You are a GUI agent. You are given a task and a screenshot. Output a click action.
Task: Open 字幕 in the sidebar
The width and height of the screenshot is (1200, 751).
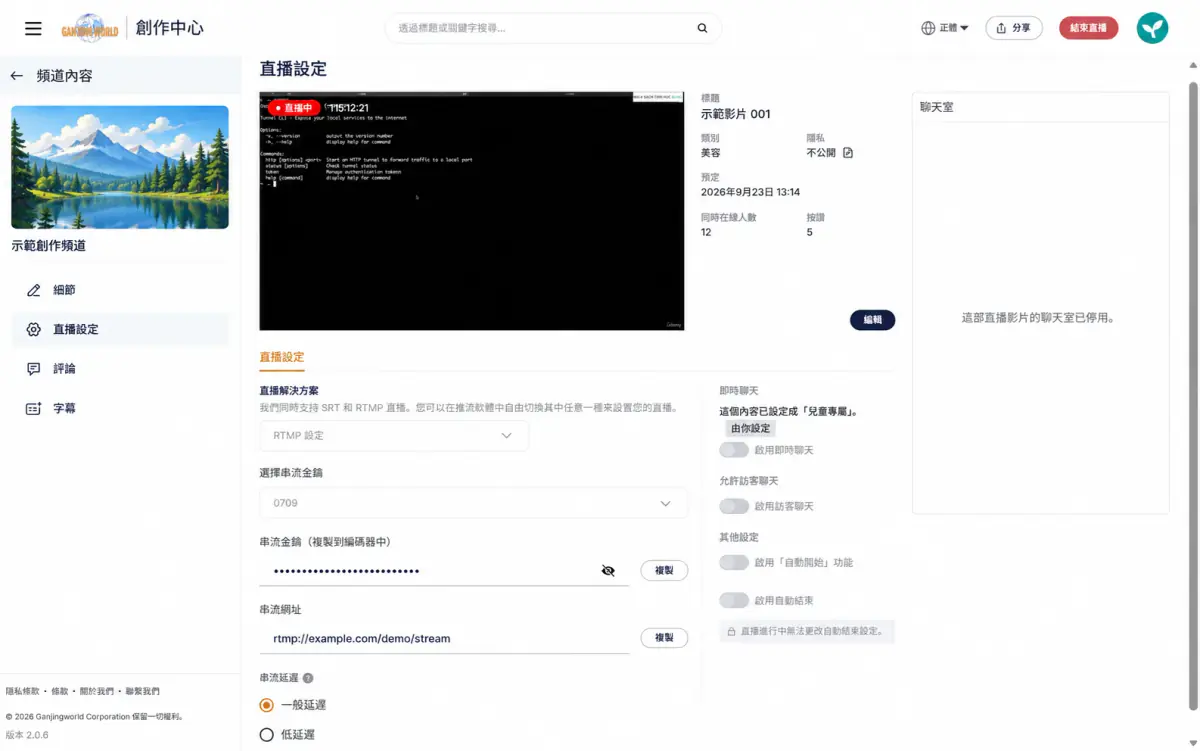120,409
